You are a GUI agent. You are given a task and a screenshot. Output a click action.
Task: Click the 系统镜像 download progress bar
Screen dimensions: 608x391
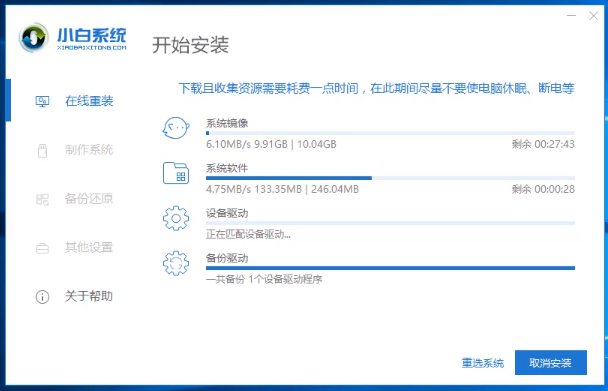390,133
